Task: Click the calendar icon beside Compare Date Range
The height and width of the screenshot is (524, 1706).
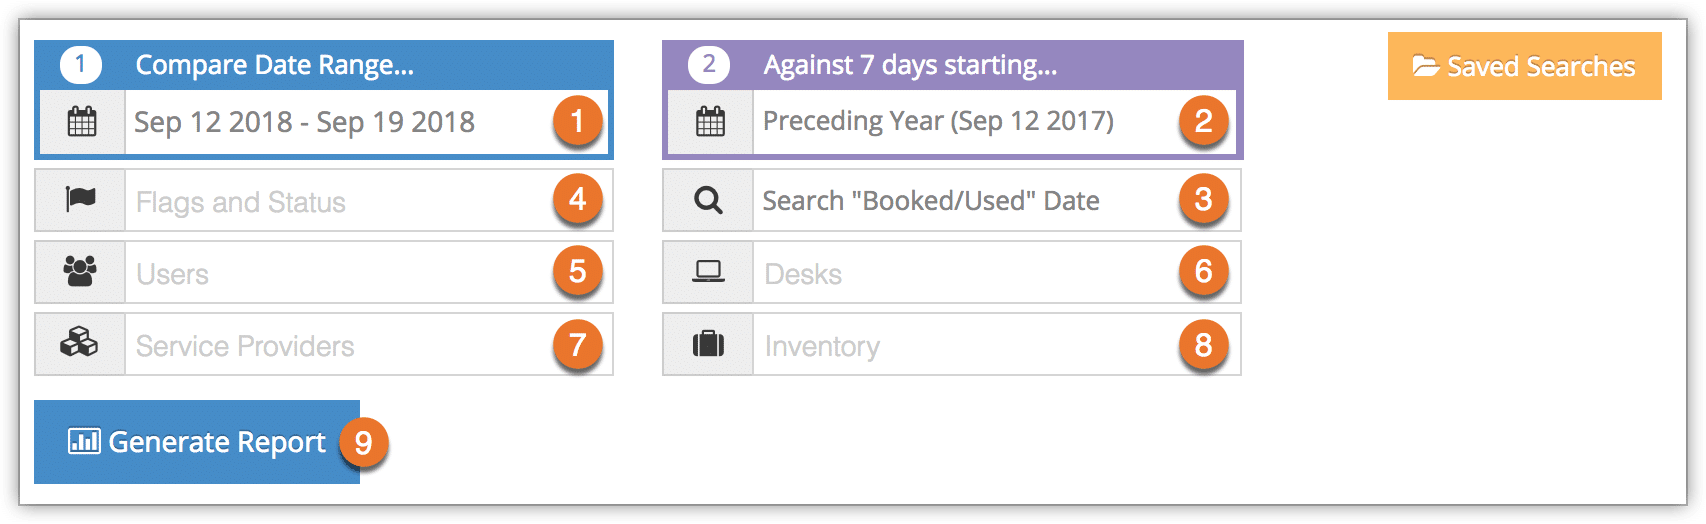Action: [81, 122]
